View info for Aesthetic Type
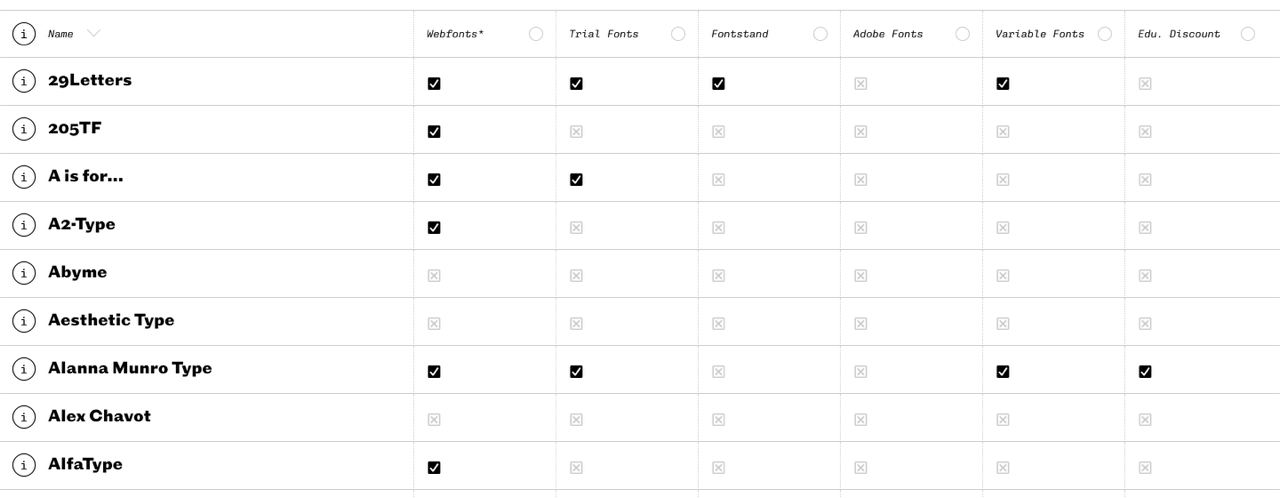Screen dimensions: 1280x498 (x=24, y=321)
